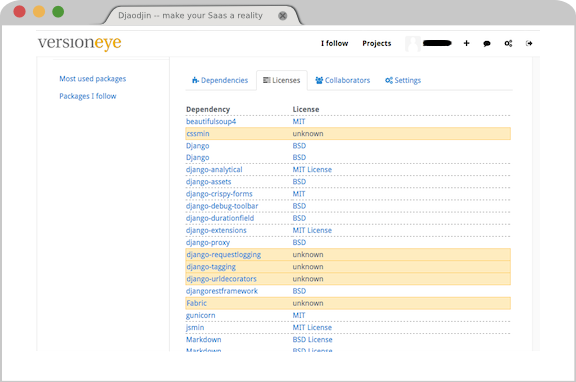
Task: Click the MIT license of beautifulsoup4
Action: coord(299,121)
